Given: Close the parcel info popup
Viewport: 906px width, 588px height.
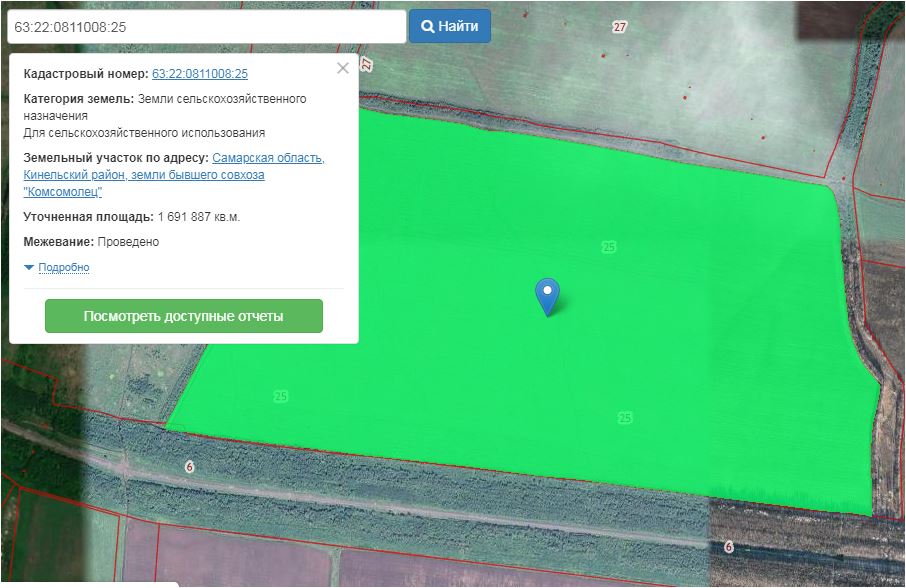Looking at the screenshot, I should [343, 68].
